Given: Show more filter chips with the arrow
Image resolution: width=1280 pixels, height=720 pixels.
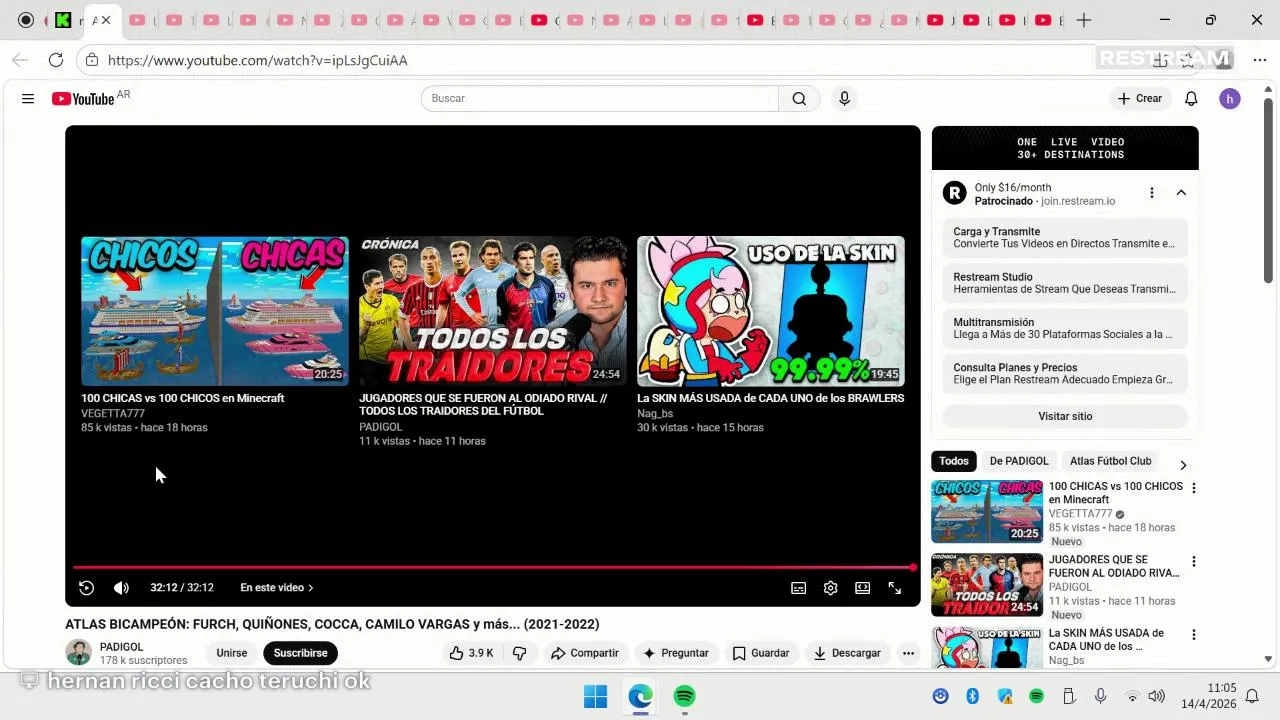Looking at the screenshot, I should (x=1183, y=465).
